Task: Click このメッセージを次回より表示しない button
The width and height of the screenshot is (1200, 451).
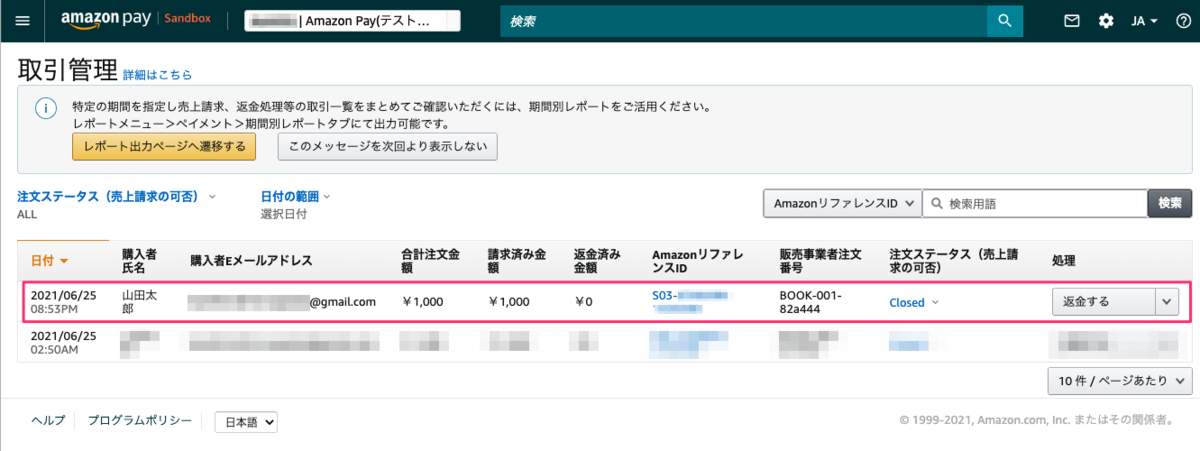Action: 387,147
